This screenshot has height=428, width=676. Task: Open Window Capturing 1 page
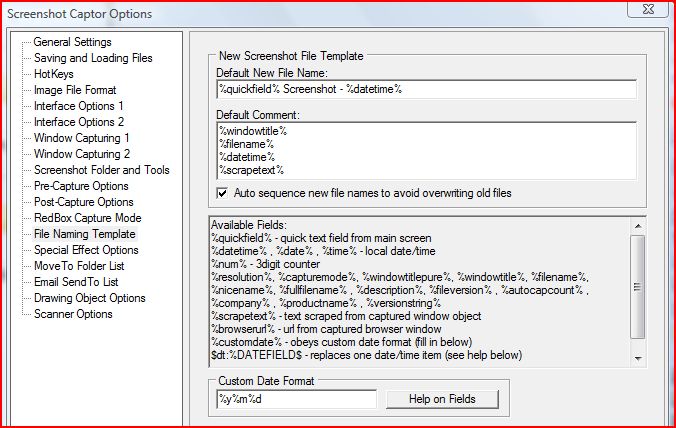[81, 137]
